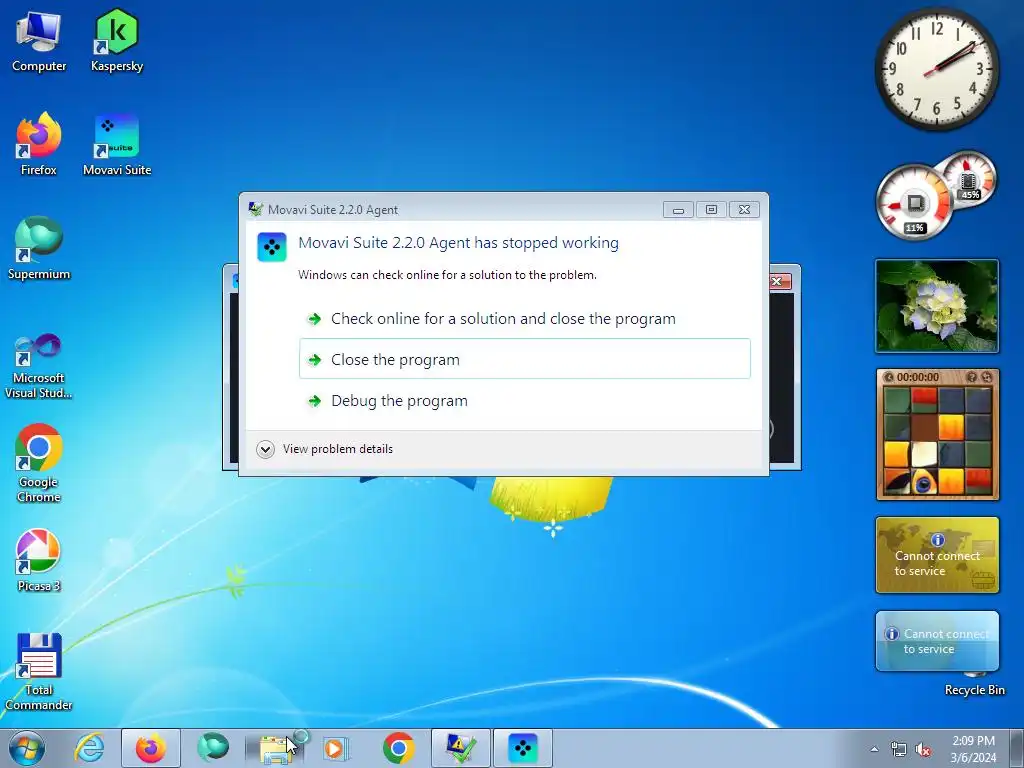Show hidden system tray icons
This screenshot has width=1024, height=768.
pos(874,749)
